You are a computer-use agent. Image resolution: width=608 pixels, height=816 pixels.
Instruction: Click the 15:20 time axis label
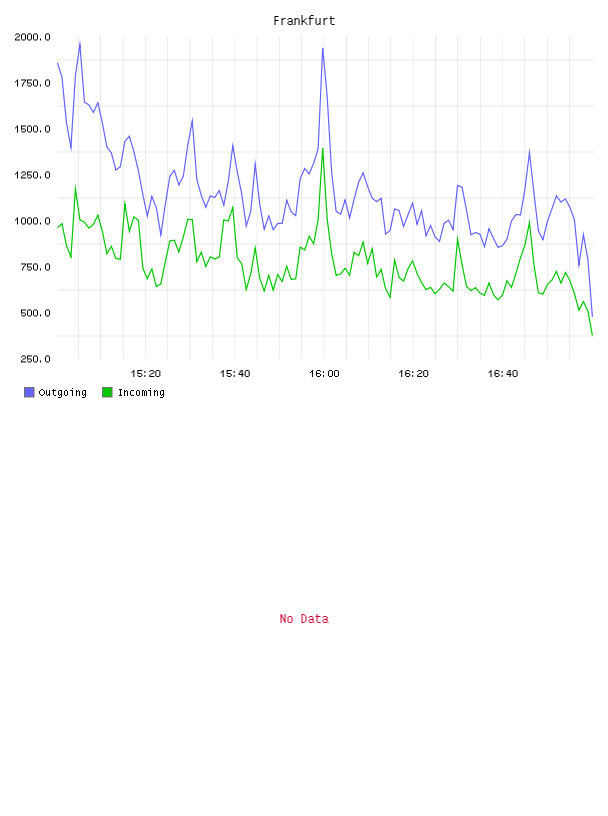pyautogui.click(x=146, y=374)
